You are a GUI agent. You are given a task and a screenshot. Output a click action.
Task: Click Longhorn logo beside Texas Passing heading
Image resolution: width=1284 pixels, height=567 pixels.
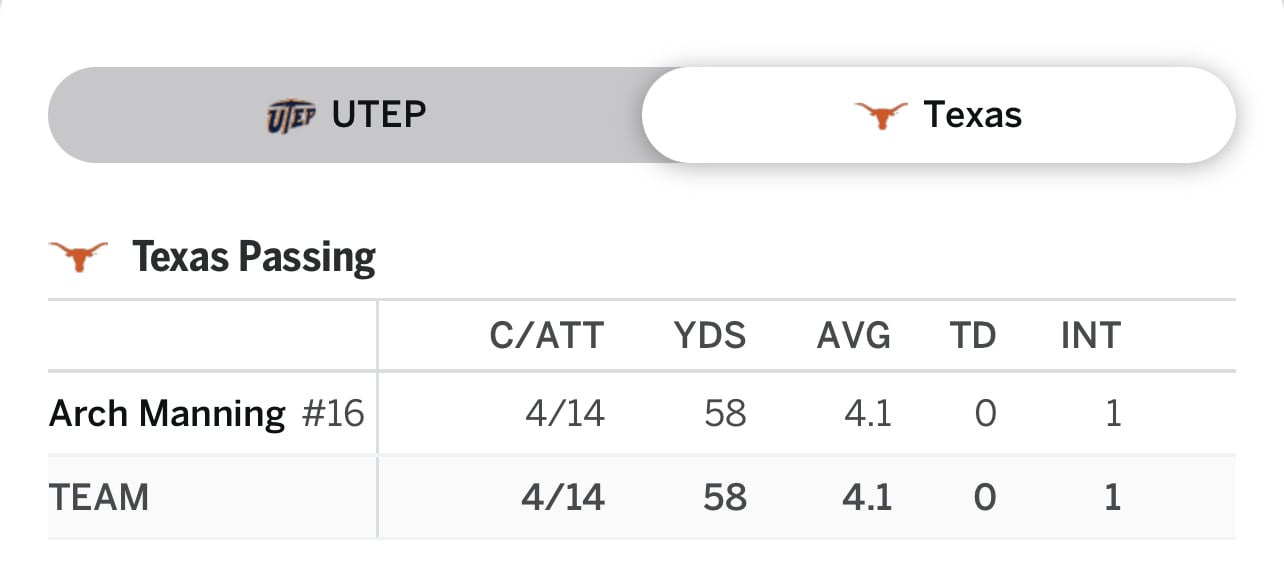[x=78, y=257]
